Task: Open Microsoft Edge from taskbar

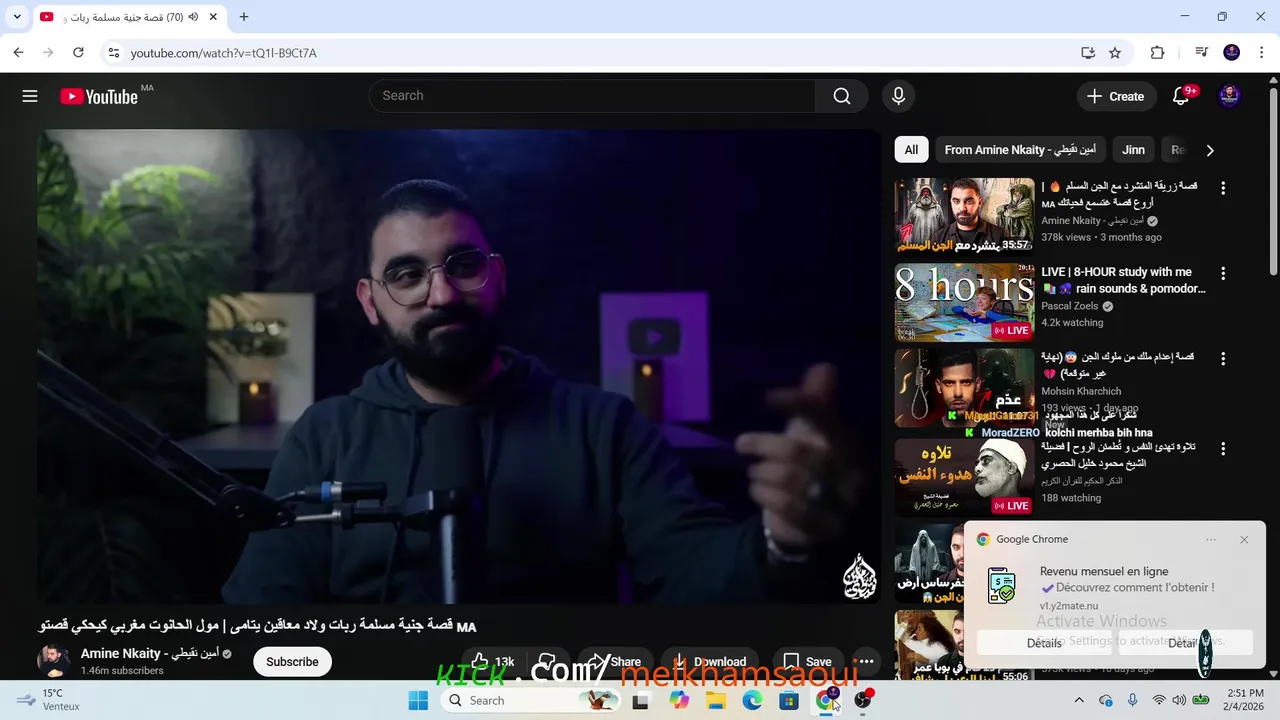Action: click(752, 700)
